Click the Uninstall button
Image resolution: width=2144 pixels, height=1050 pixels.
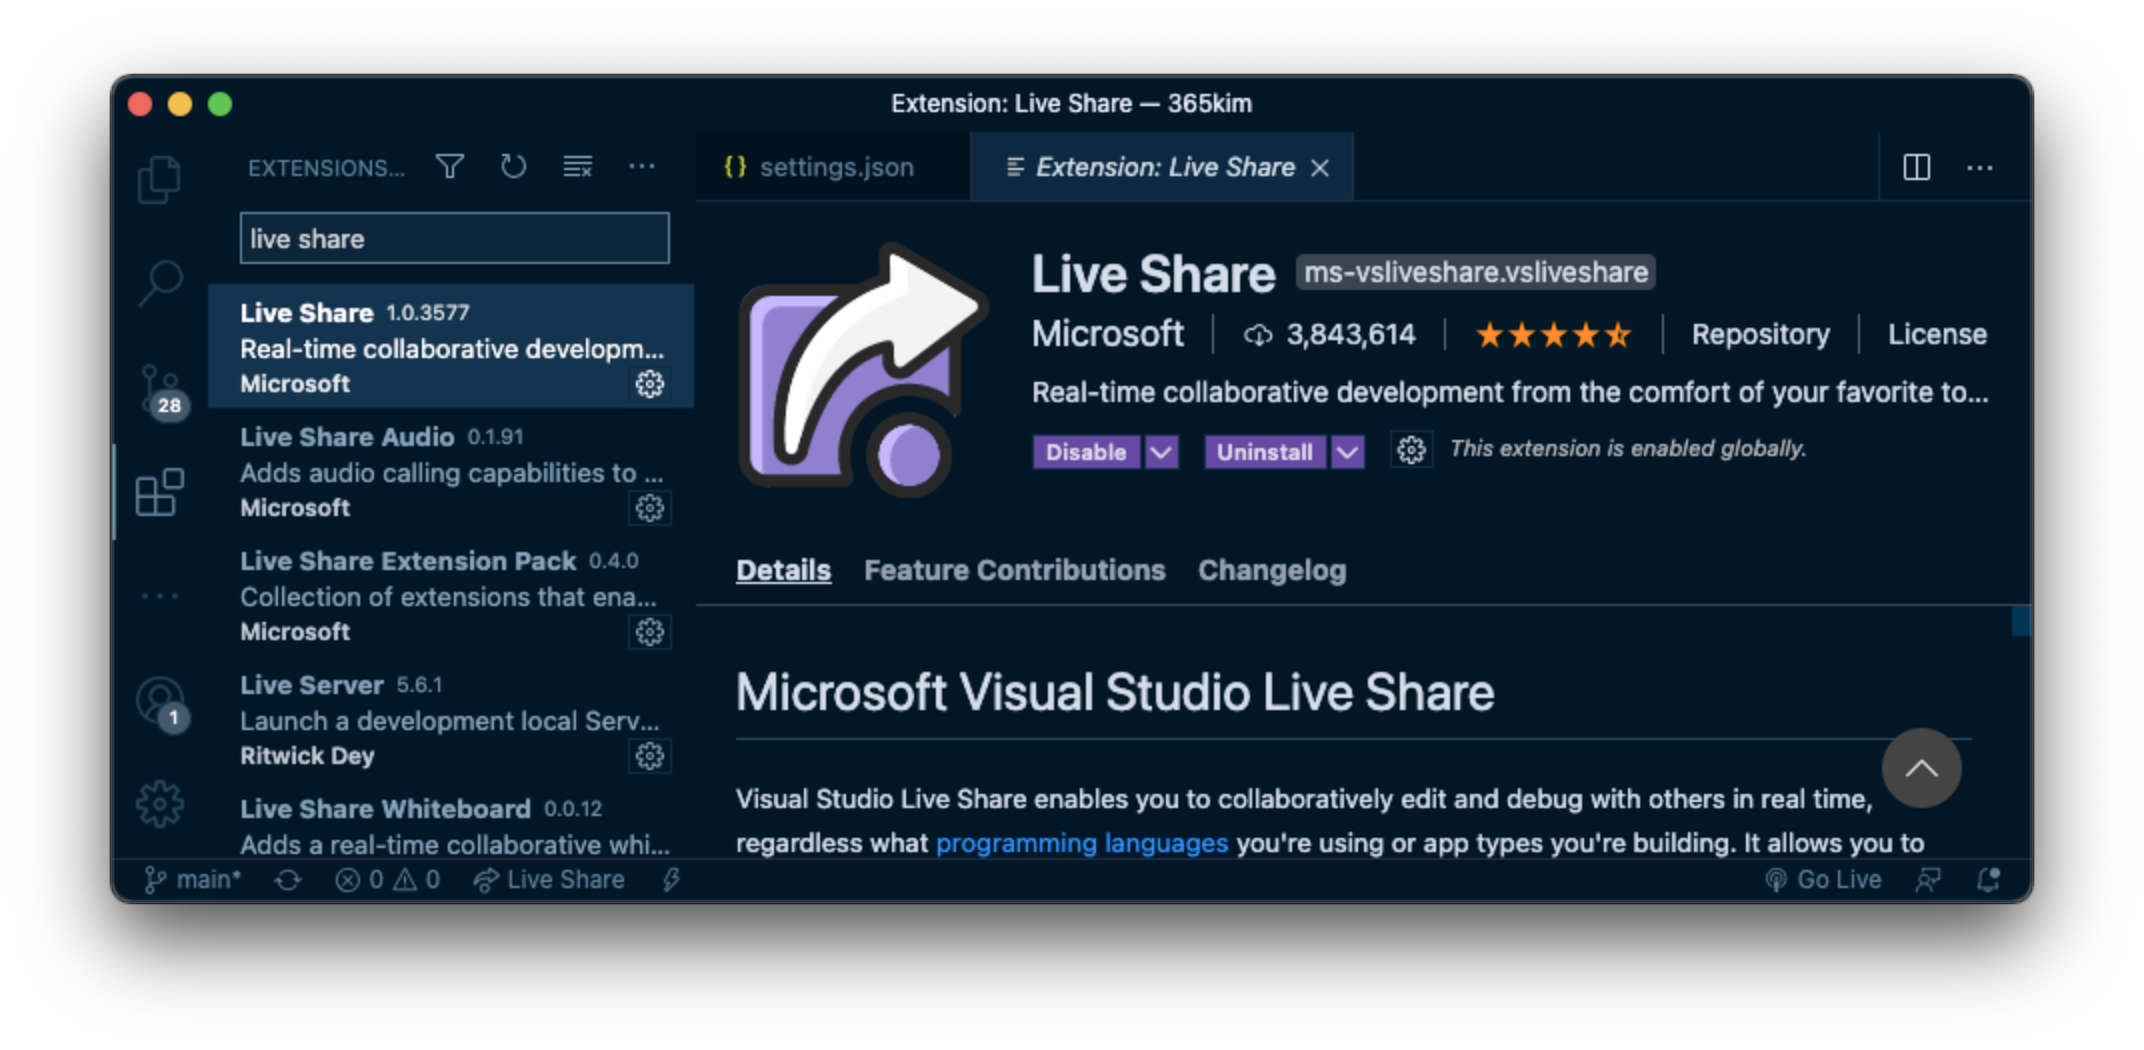[1265, 452]
